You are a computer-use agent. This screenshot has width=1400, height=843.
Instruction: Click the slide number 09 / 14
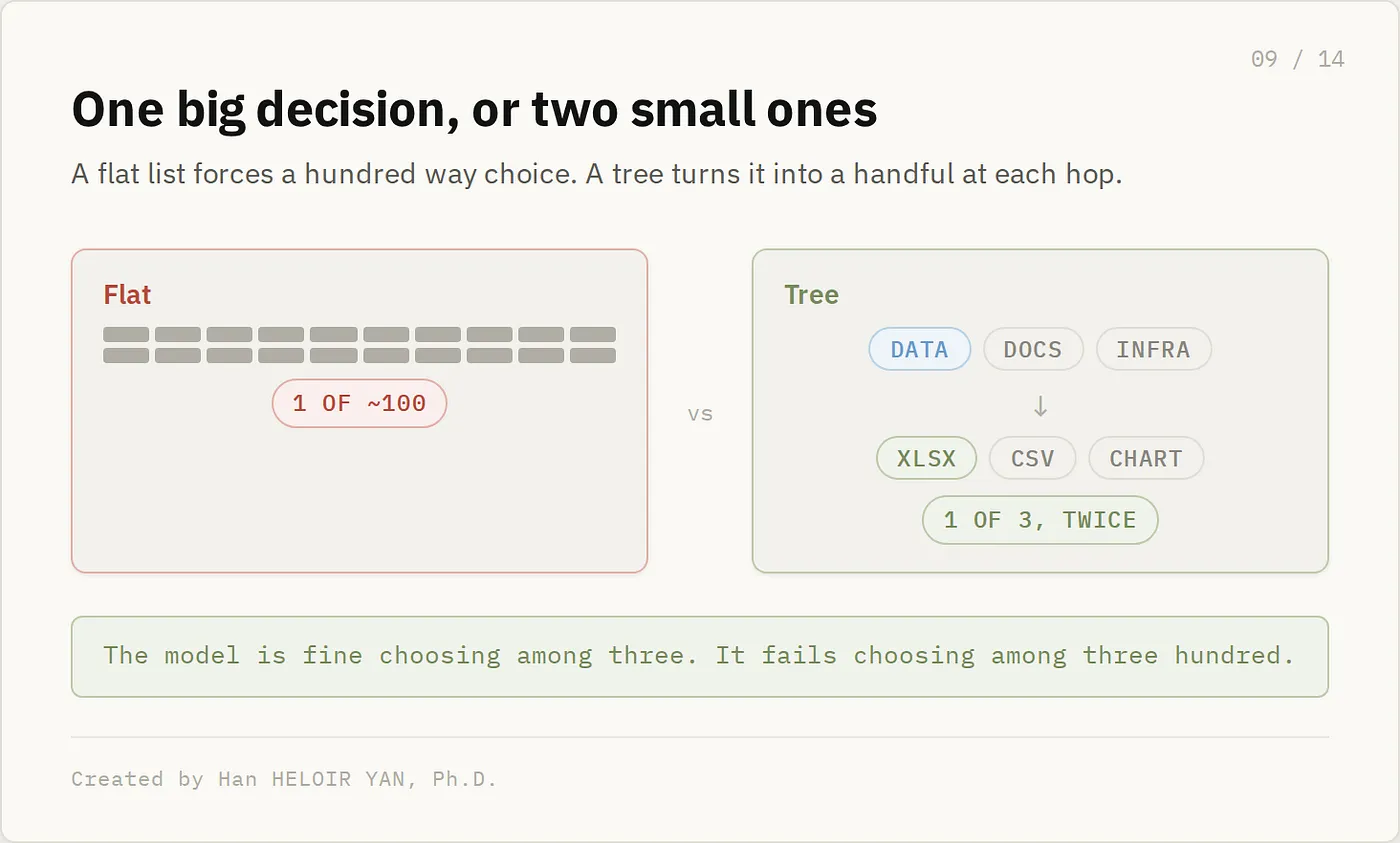click(1297, 59)
